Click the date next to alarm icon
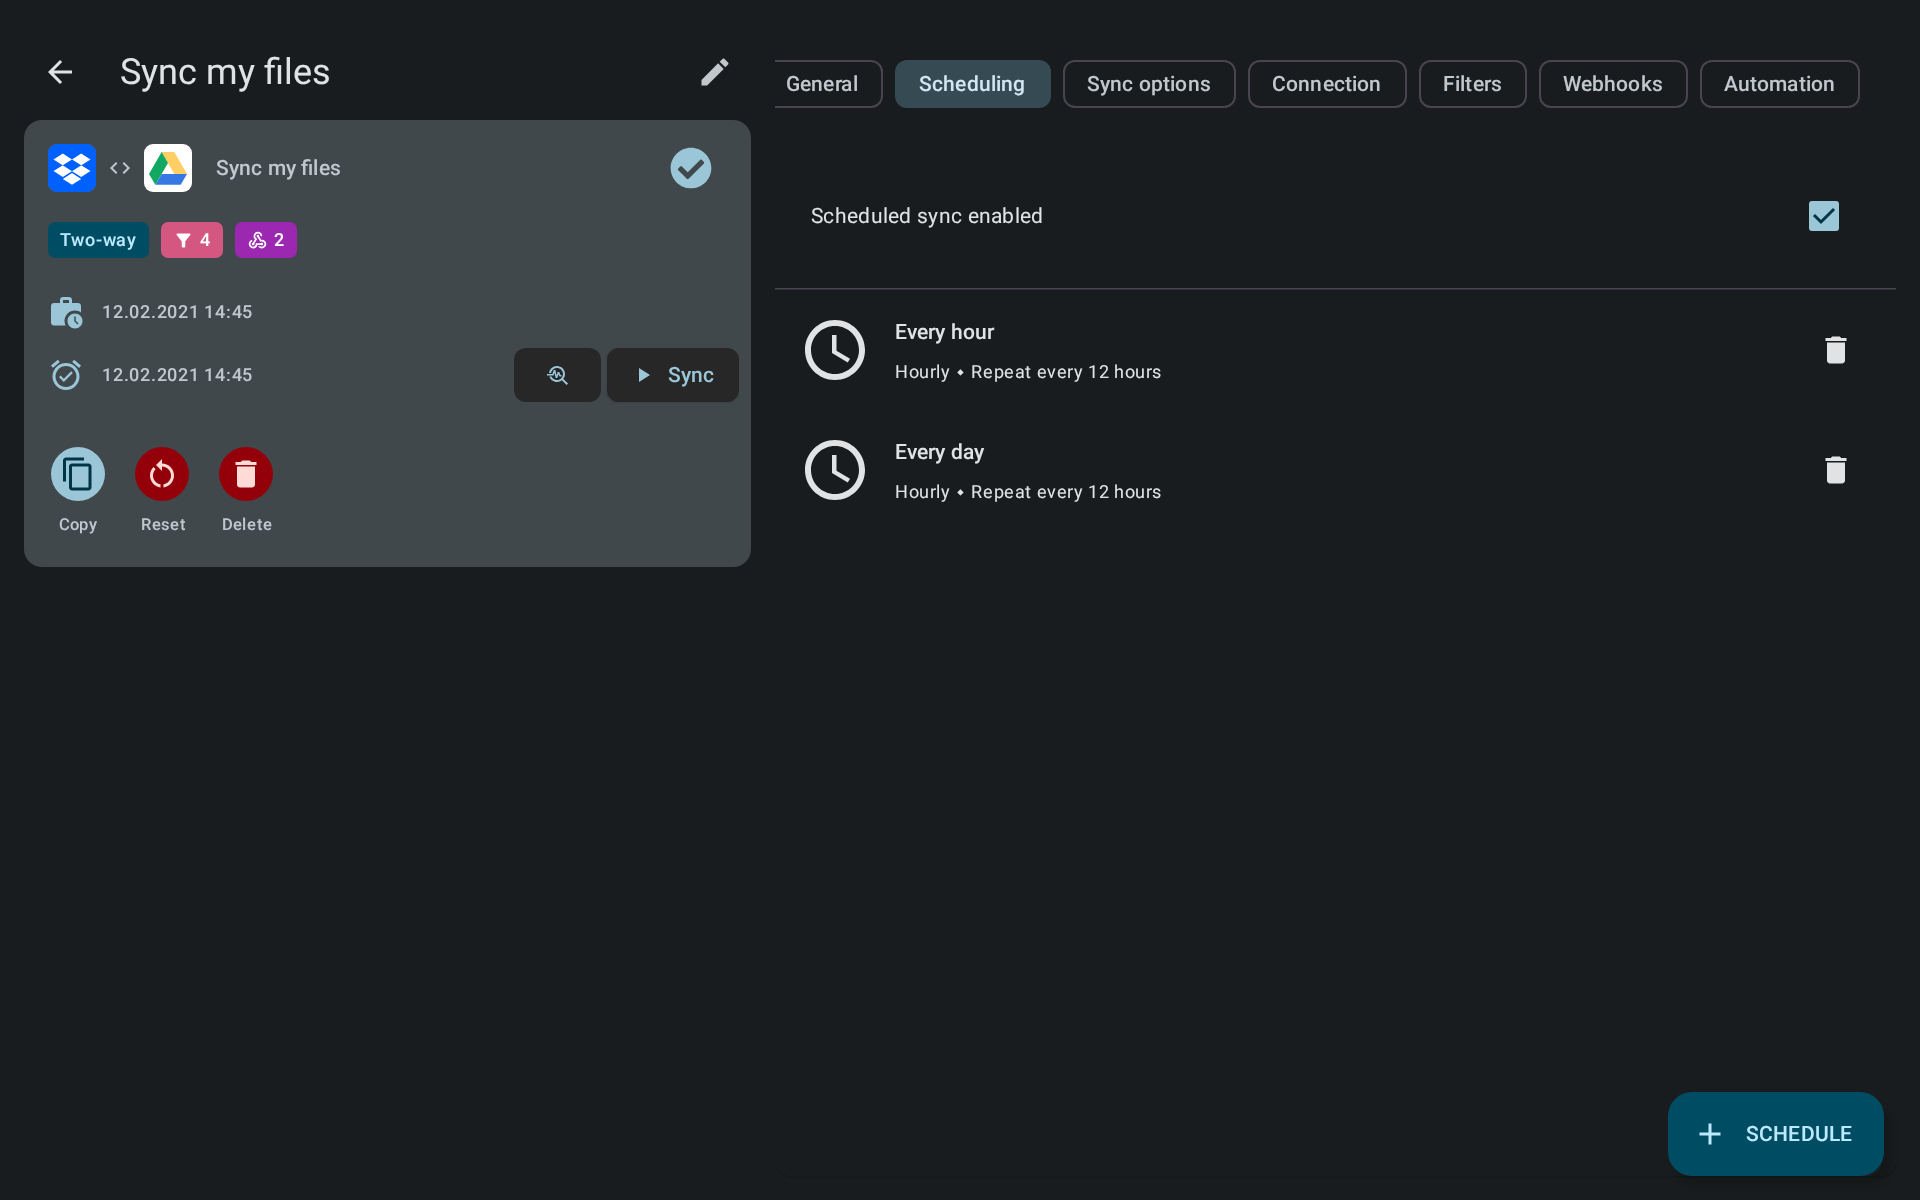1920x1200 pixels. click(x=177, y=375)
